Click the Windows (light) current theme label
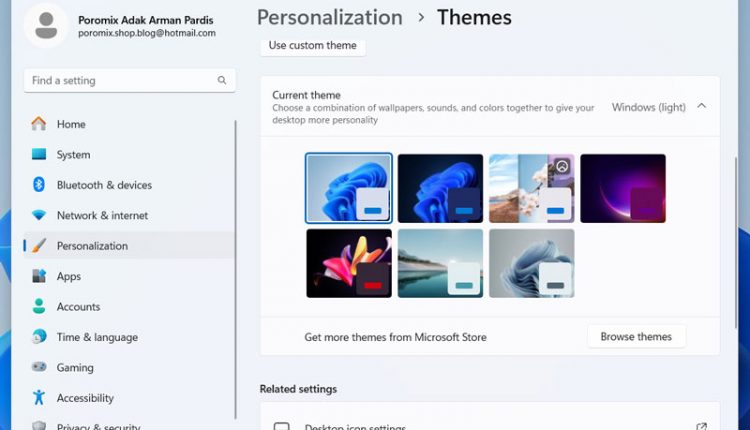 [x=649, y=107]
